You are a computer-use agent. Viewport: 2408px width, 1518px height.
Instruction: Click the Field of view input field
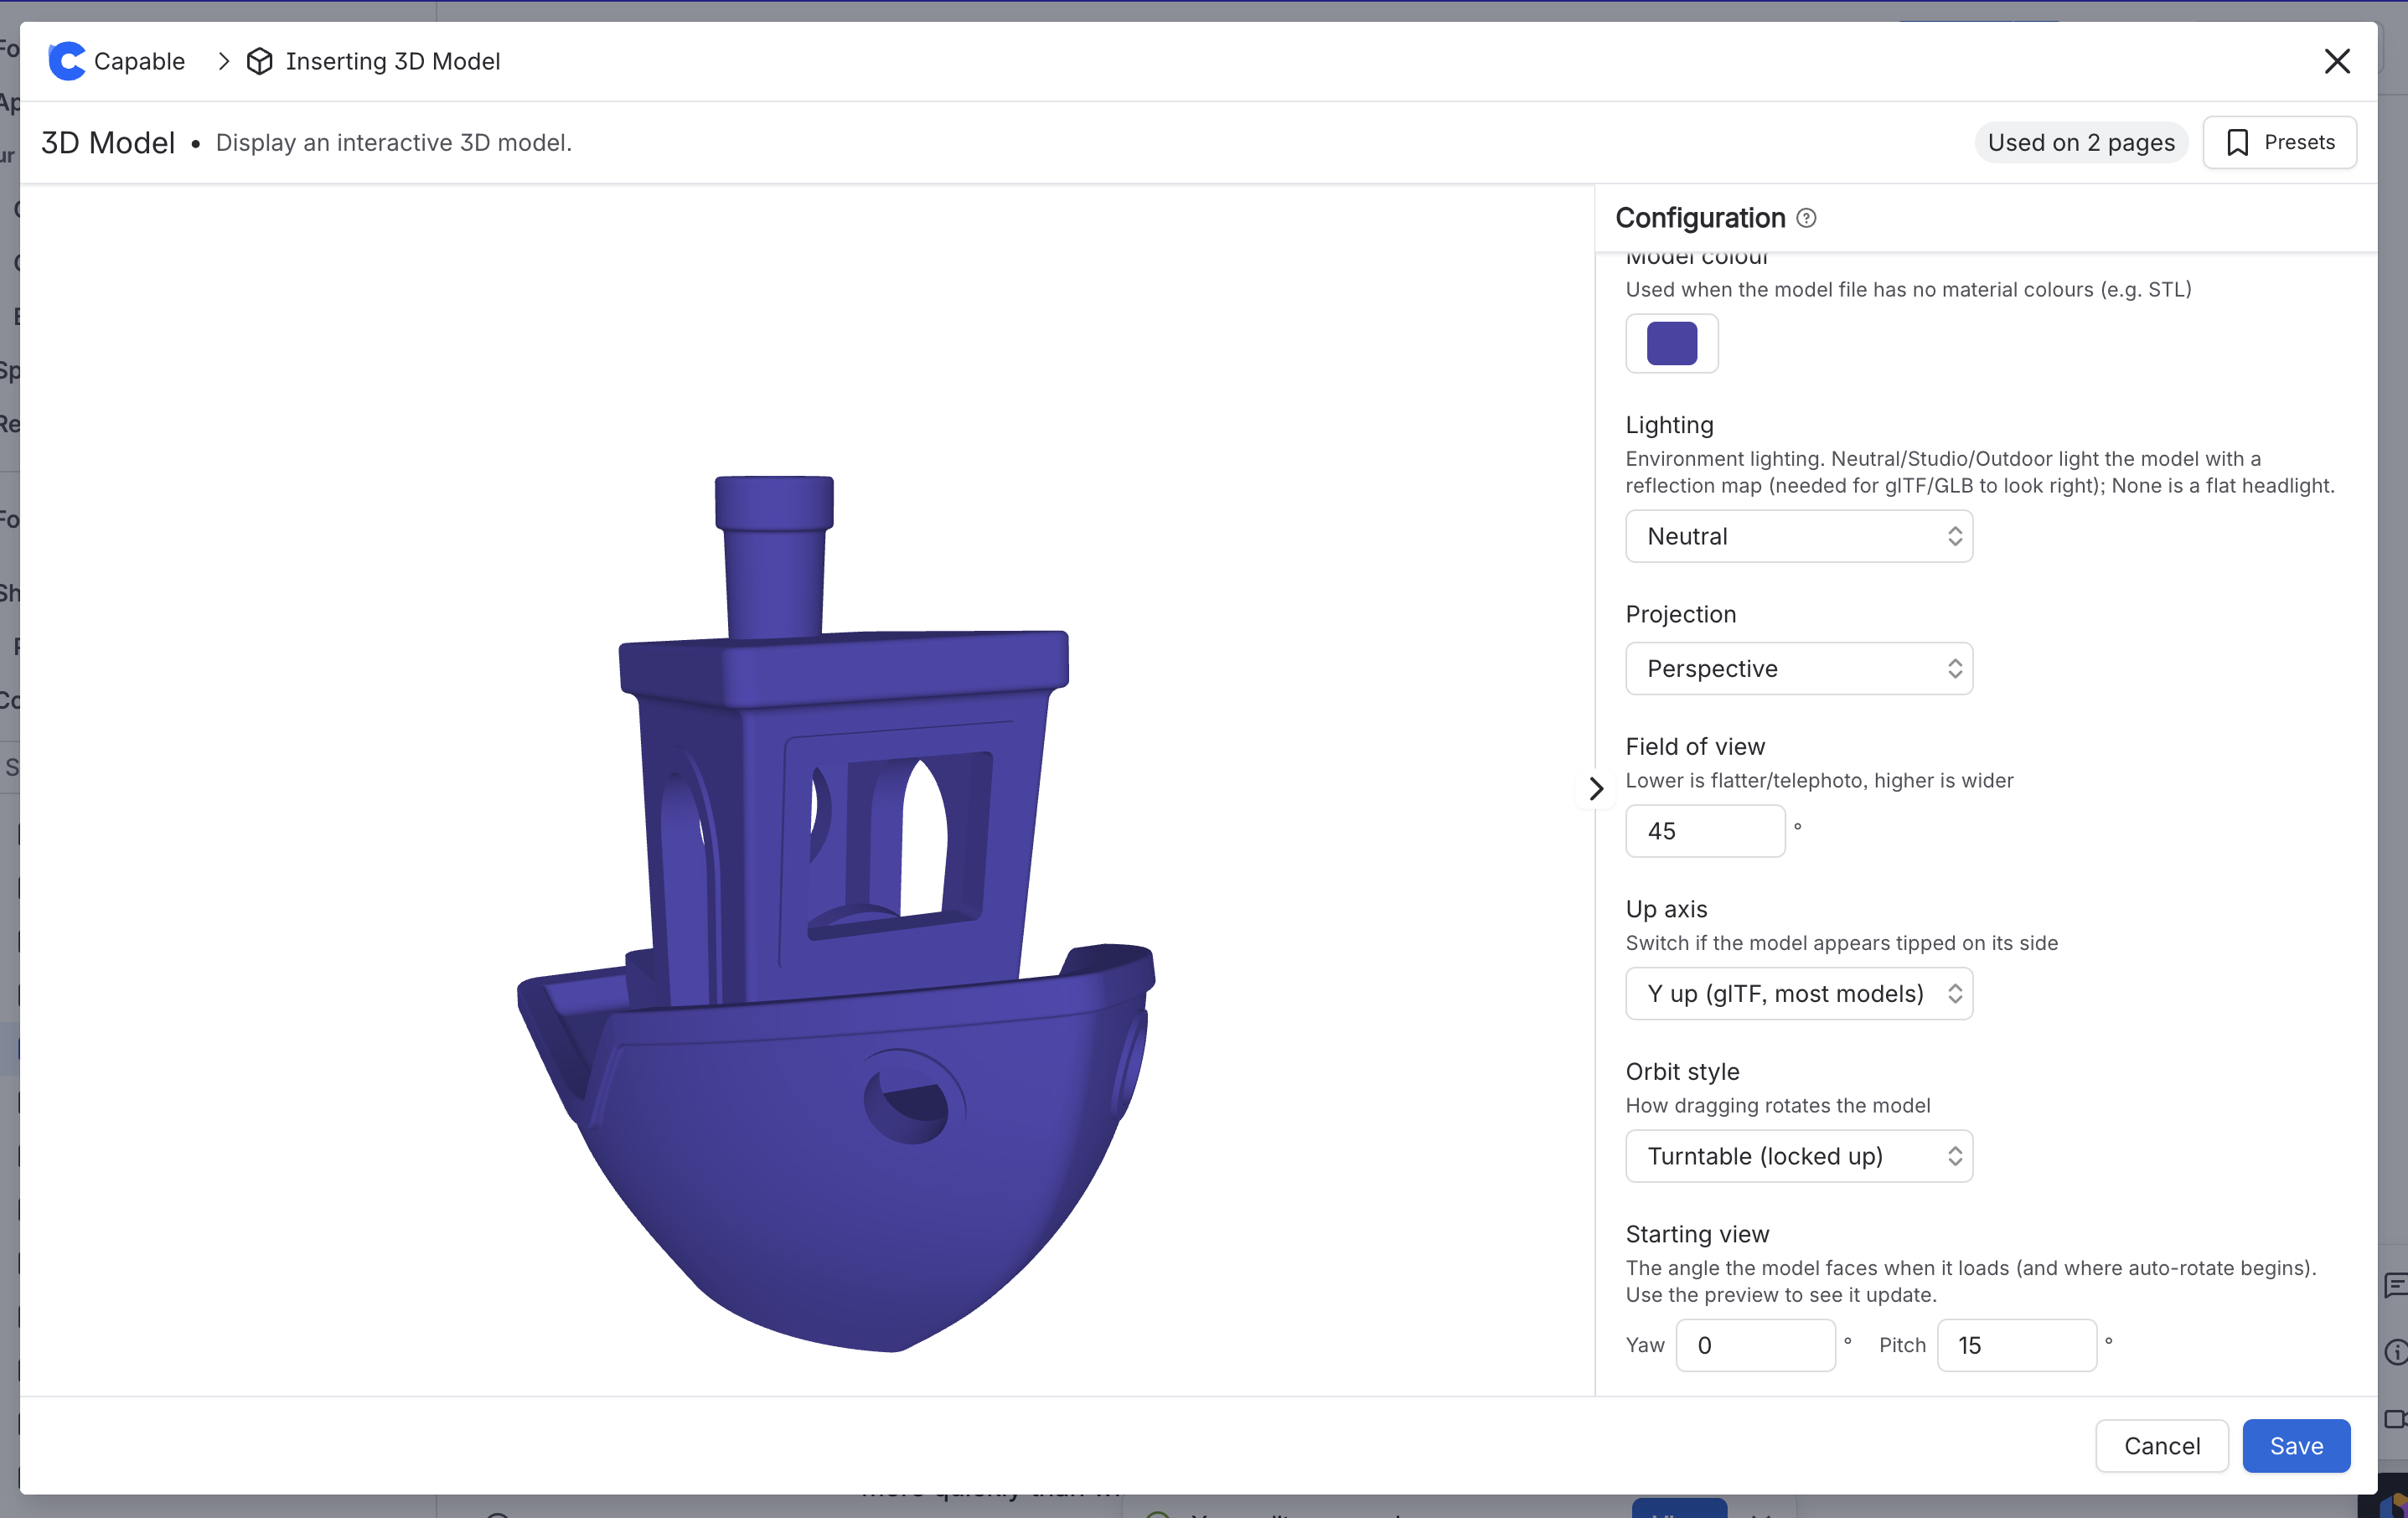(1705, 831)
